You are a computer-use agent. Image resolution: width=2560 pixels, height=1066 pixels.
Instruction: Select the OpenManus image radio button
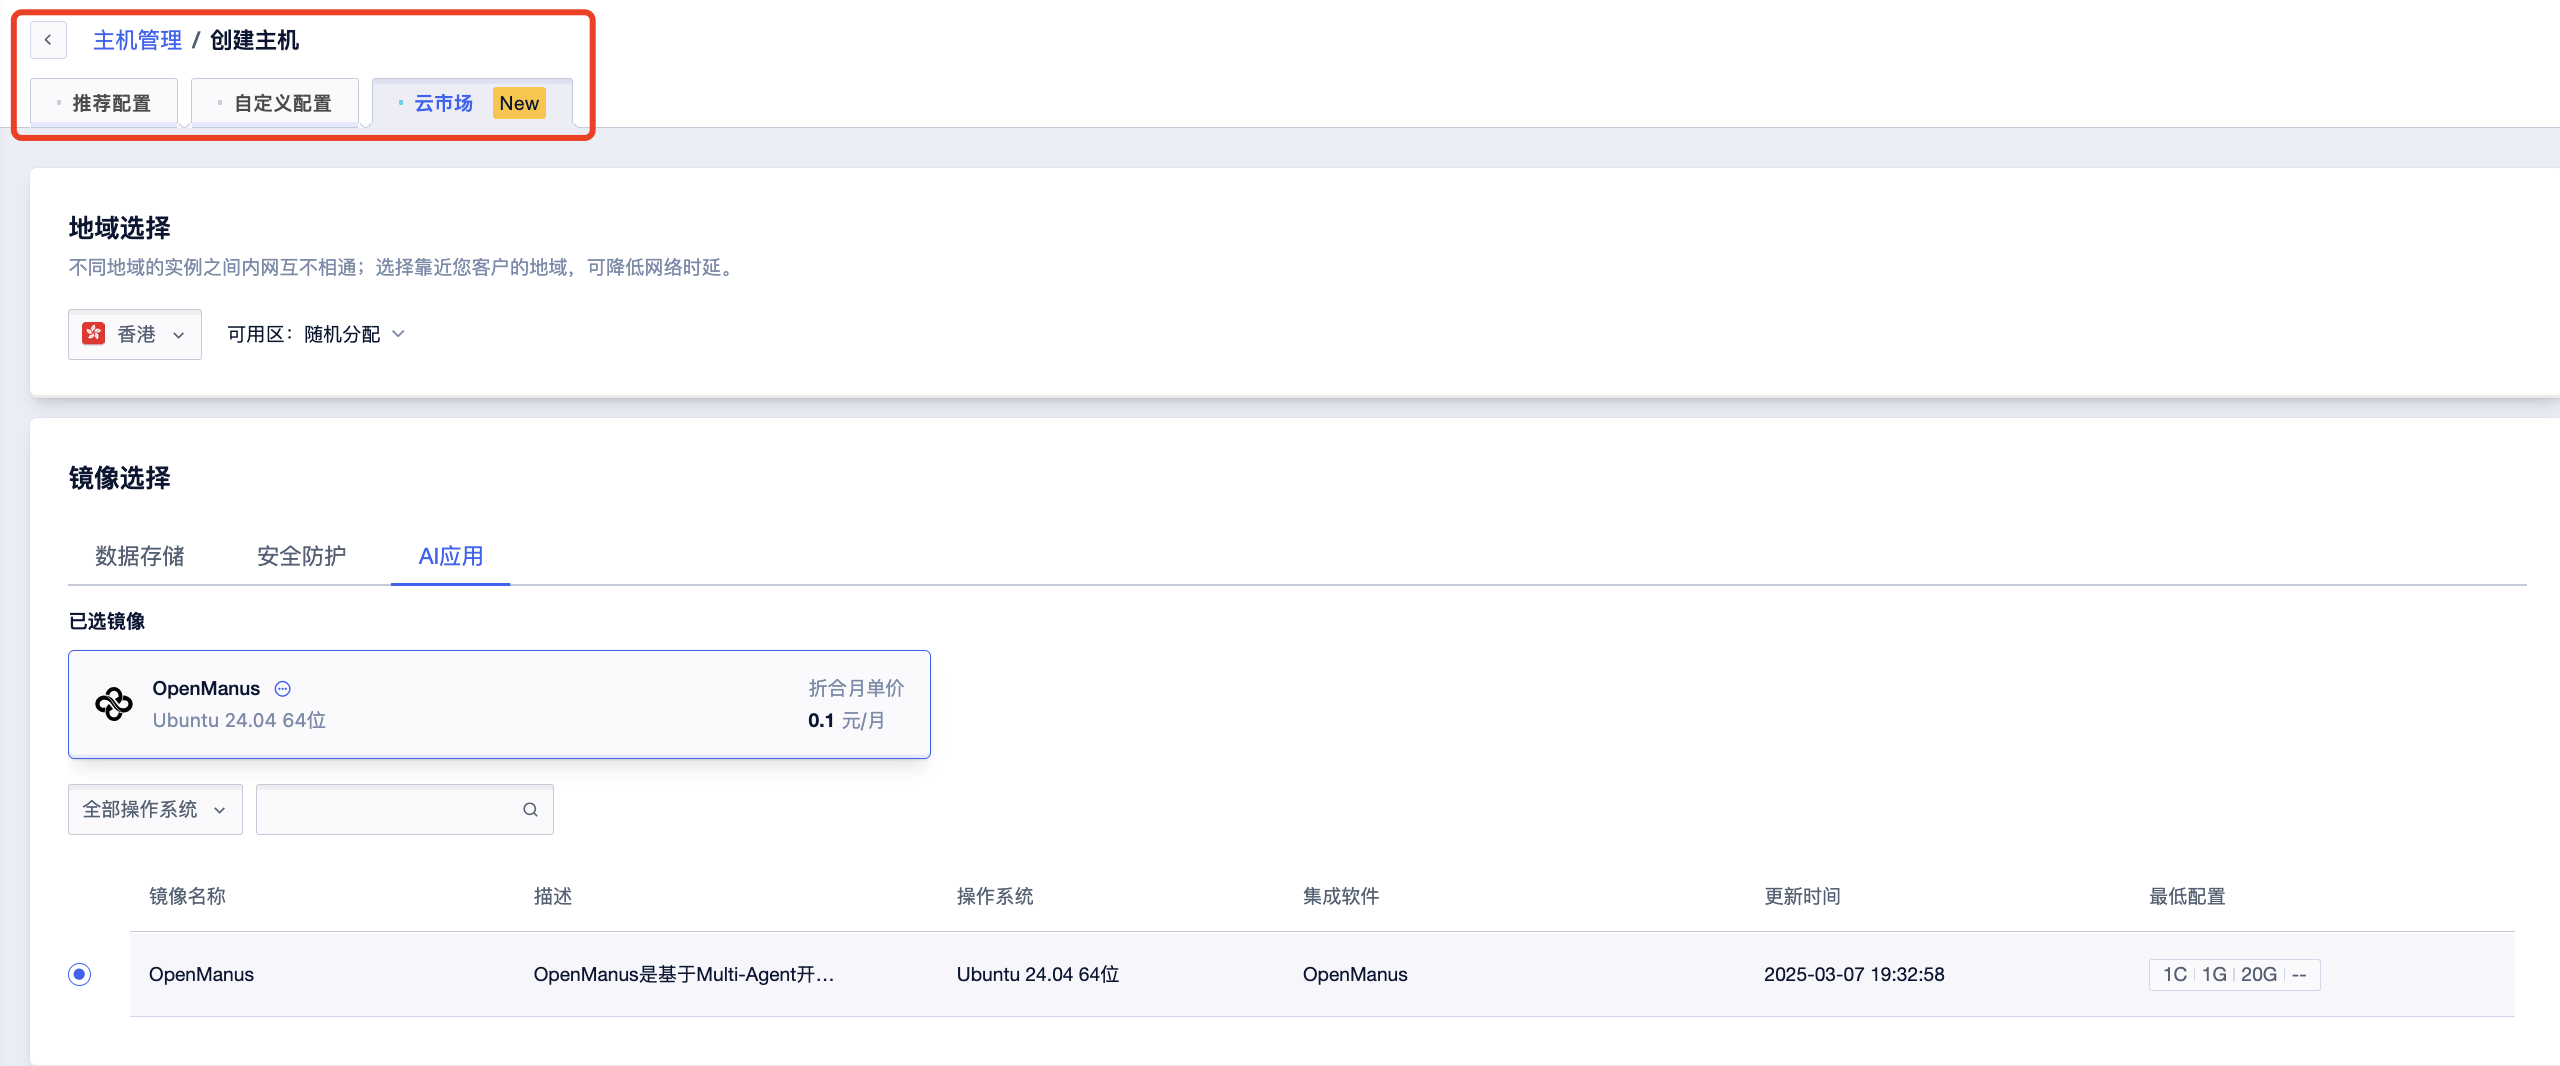click(x=80, y=974)
